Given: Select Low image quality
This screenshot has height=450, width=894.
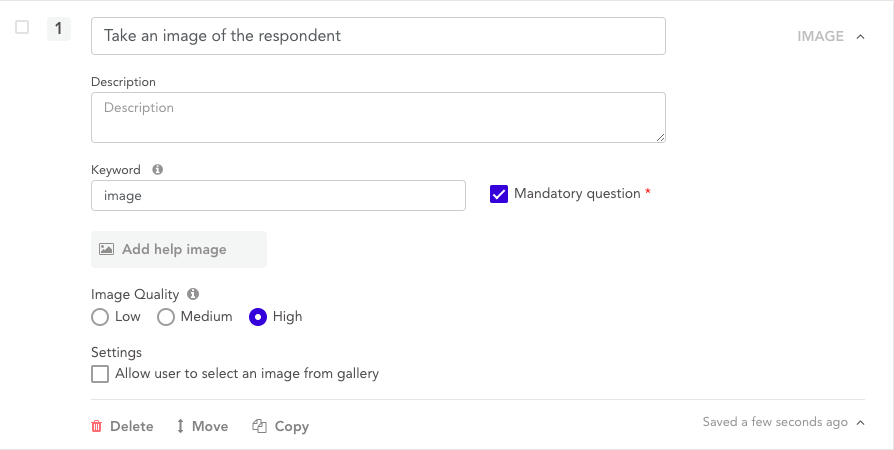Looking at the screenshot, I should [x=100, y=317].
